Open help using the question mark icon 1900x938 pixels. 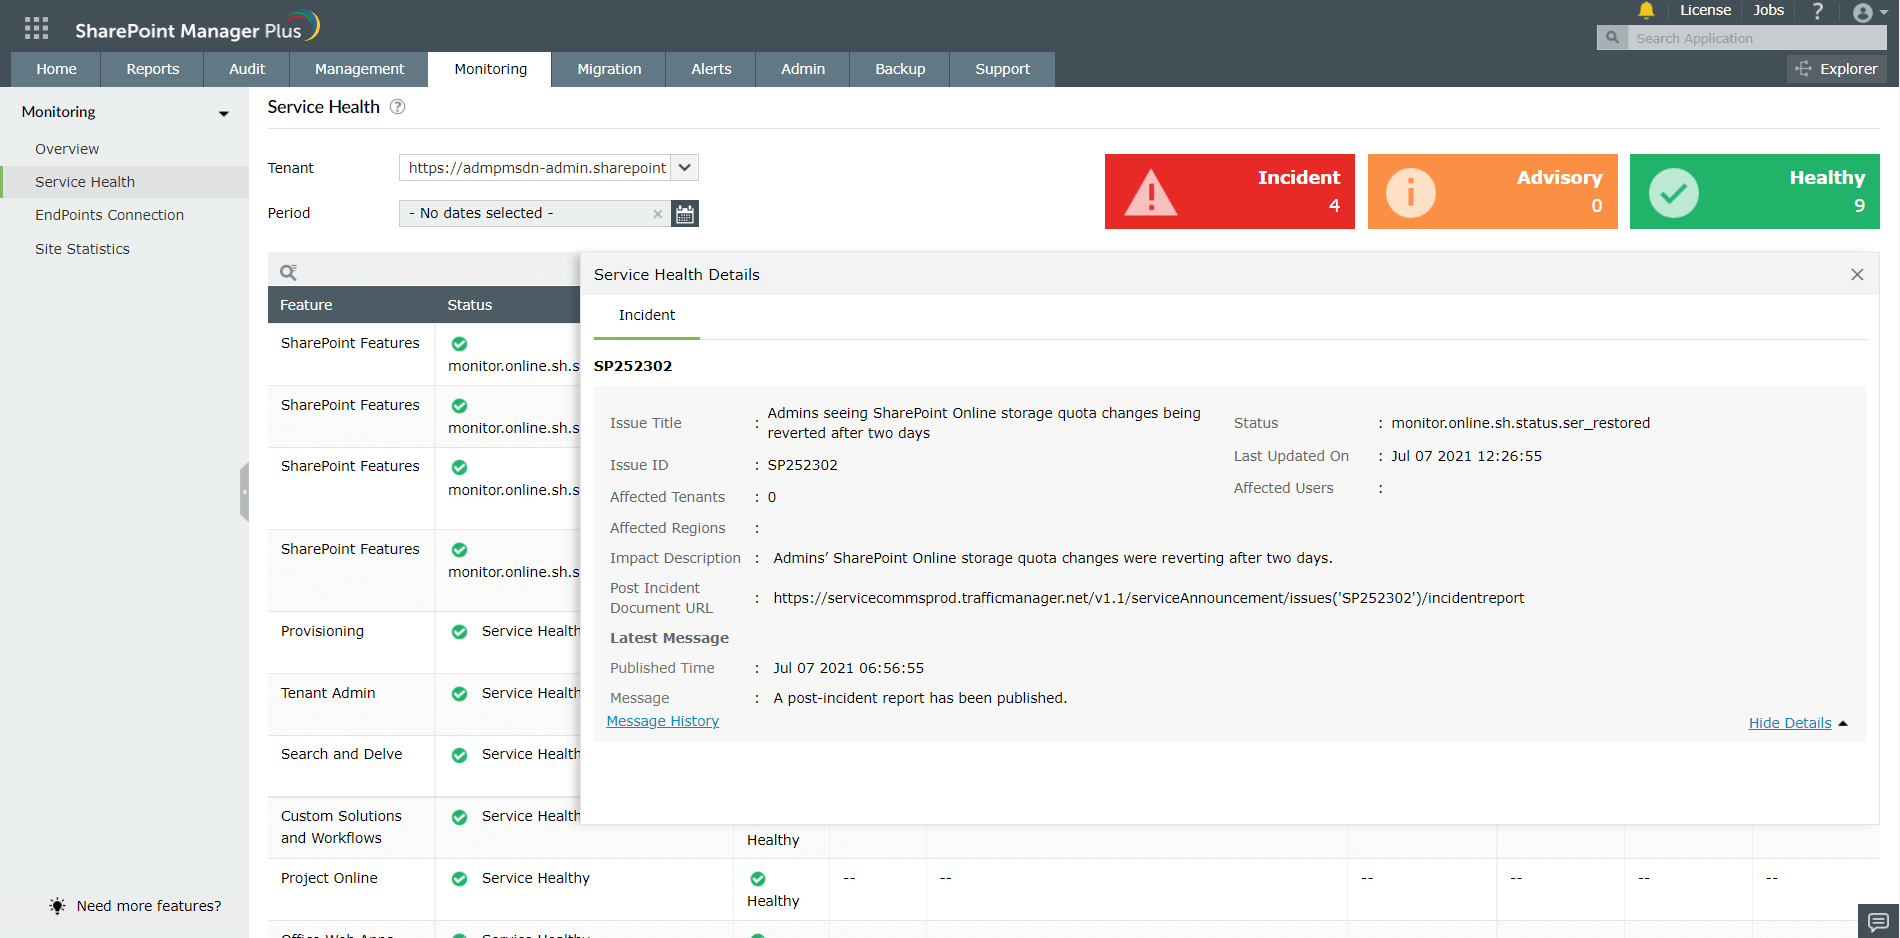pyautogui.click(x=1818, y=11)
